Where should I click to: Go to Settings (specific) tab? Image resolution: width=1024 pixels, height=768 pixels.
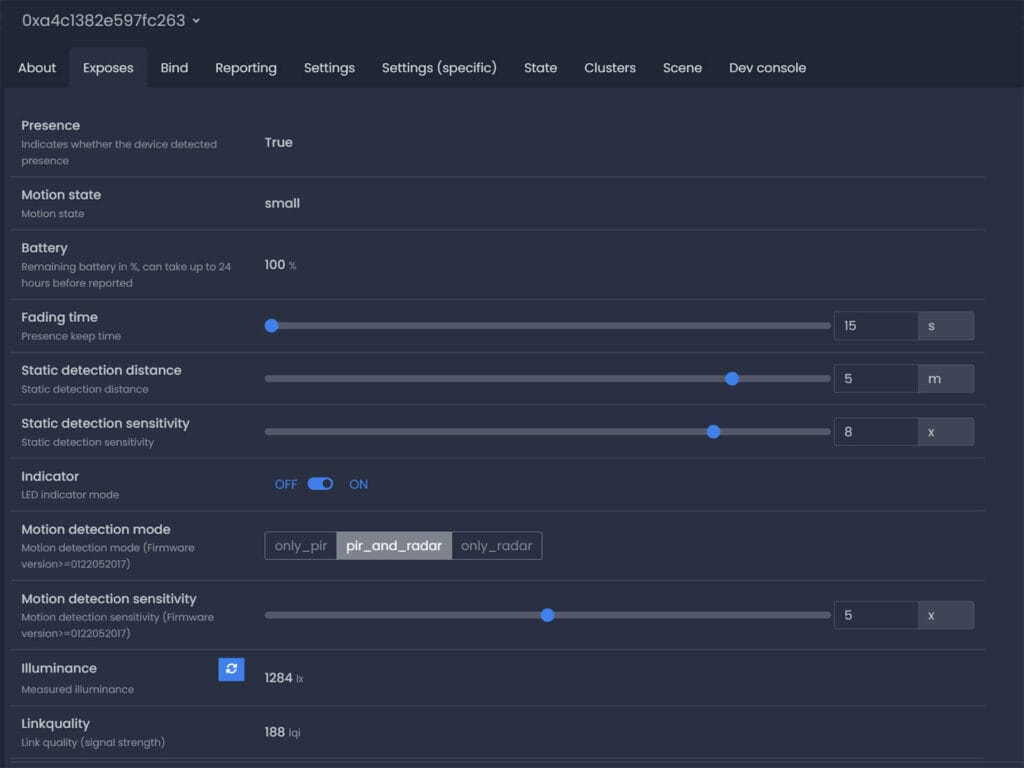point(439,68)
